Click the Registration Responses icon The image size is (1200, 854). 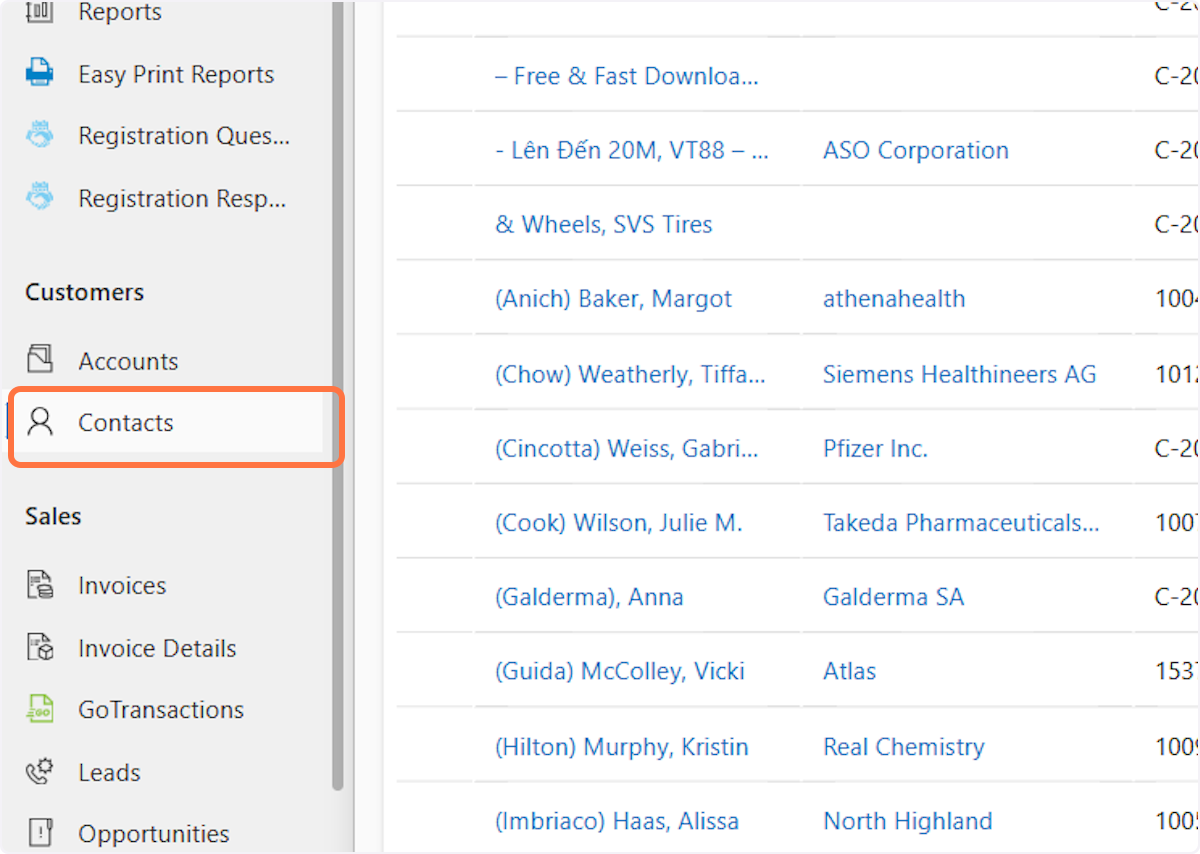(x=40, y=198)
